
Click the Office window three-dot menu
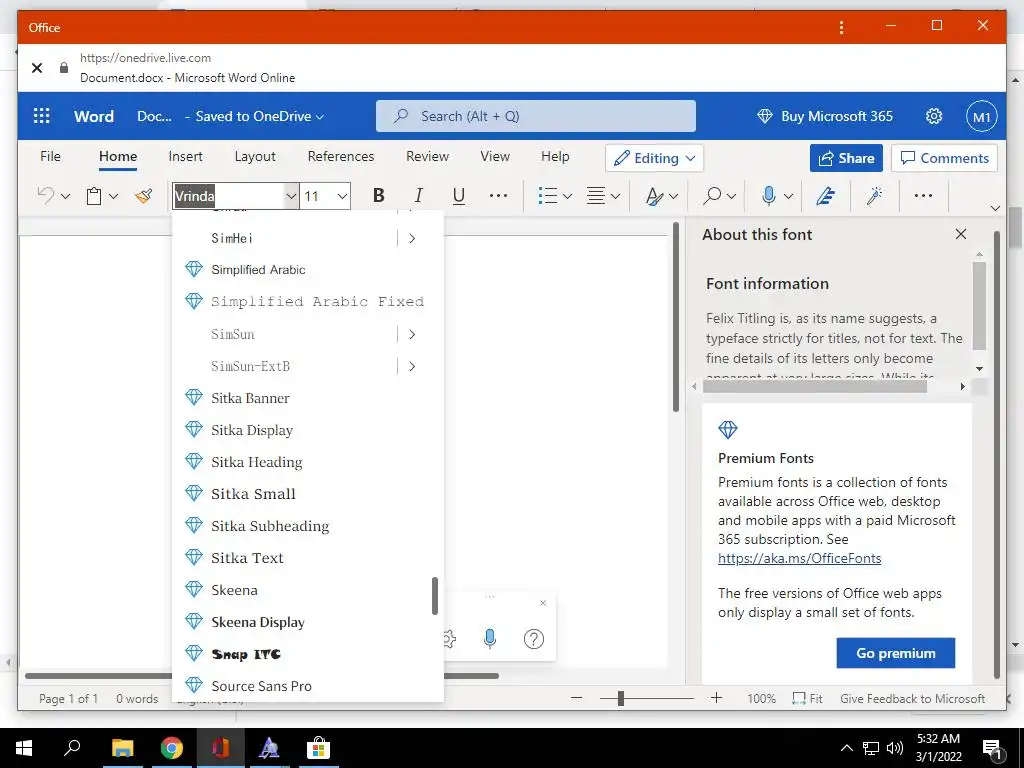pyautogui.click(x=841, y=27)
